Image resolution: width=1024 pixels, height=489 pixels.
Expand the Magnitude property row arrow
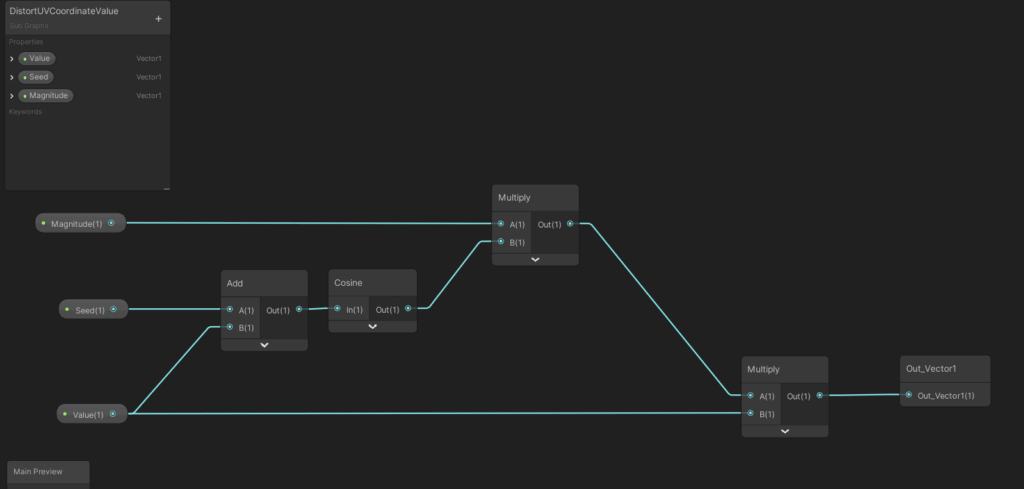coord(12,96)
